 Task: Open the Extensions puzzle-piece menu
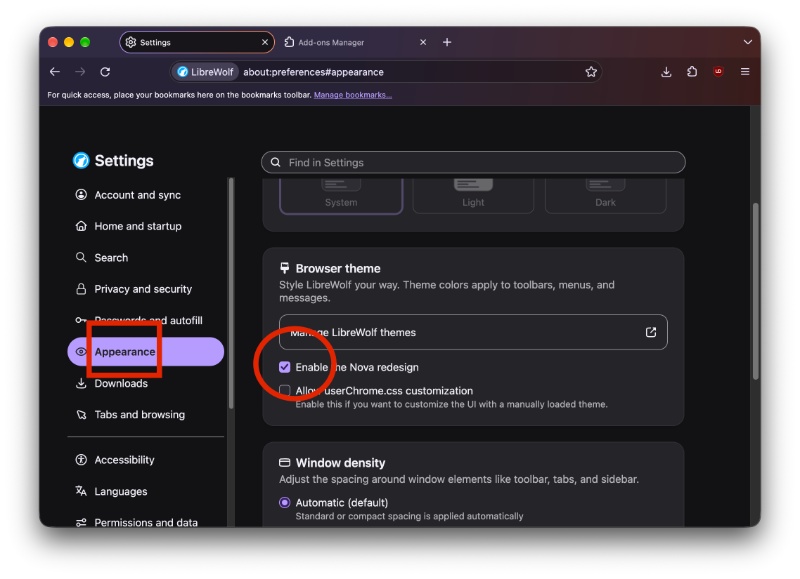pyautogui.click(x=692, y=72)
